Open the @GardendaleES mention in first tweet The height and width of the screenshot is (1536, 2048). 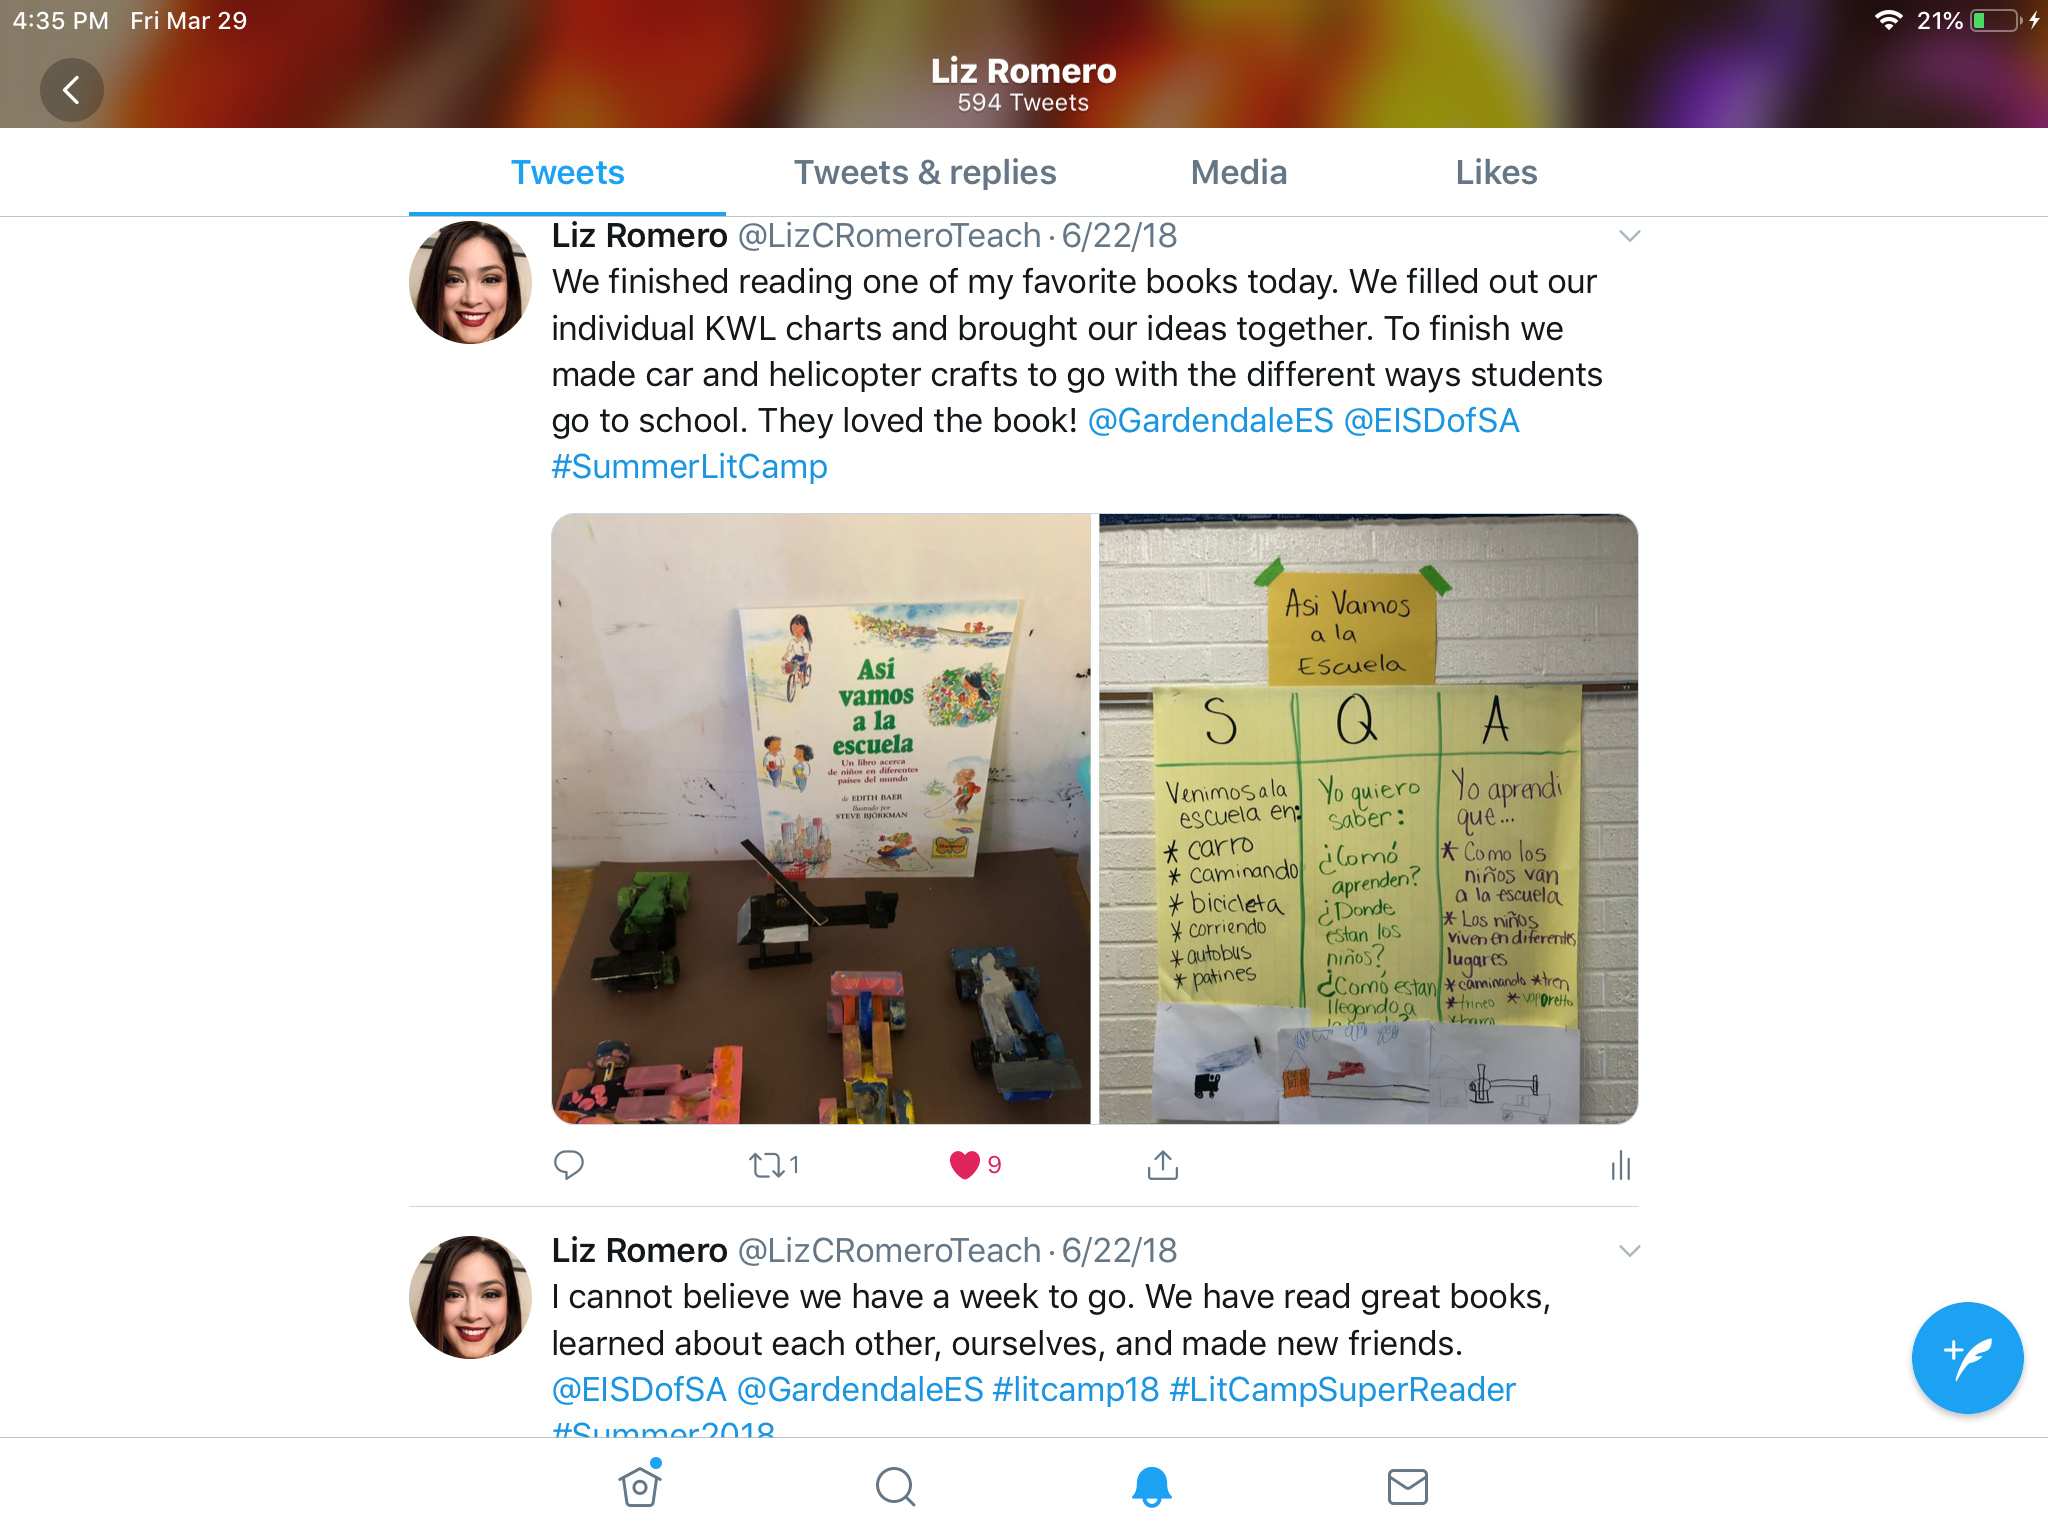tap(1210, 421)
